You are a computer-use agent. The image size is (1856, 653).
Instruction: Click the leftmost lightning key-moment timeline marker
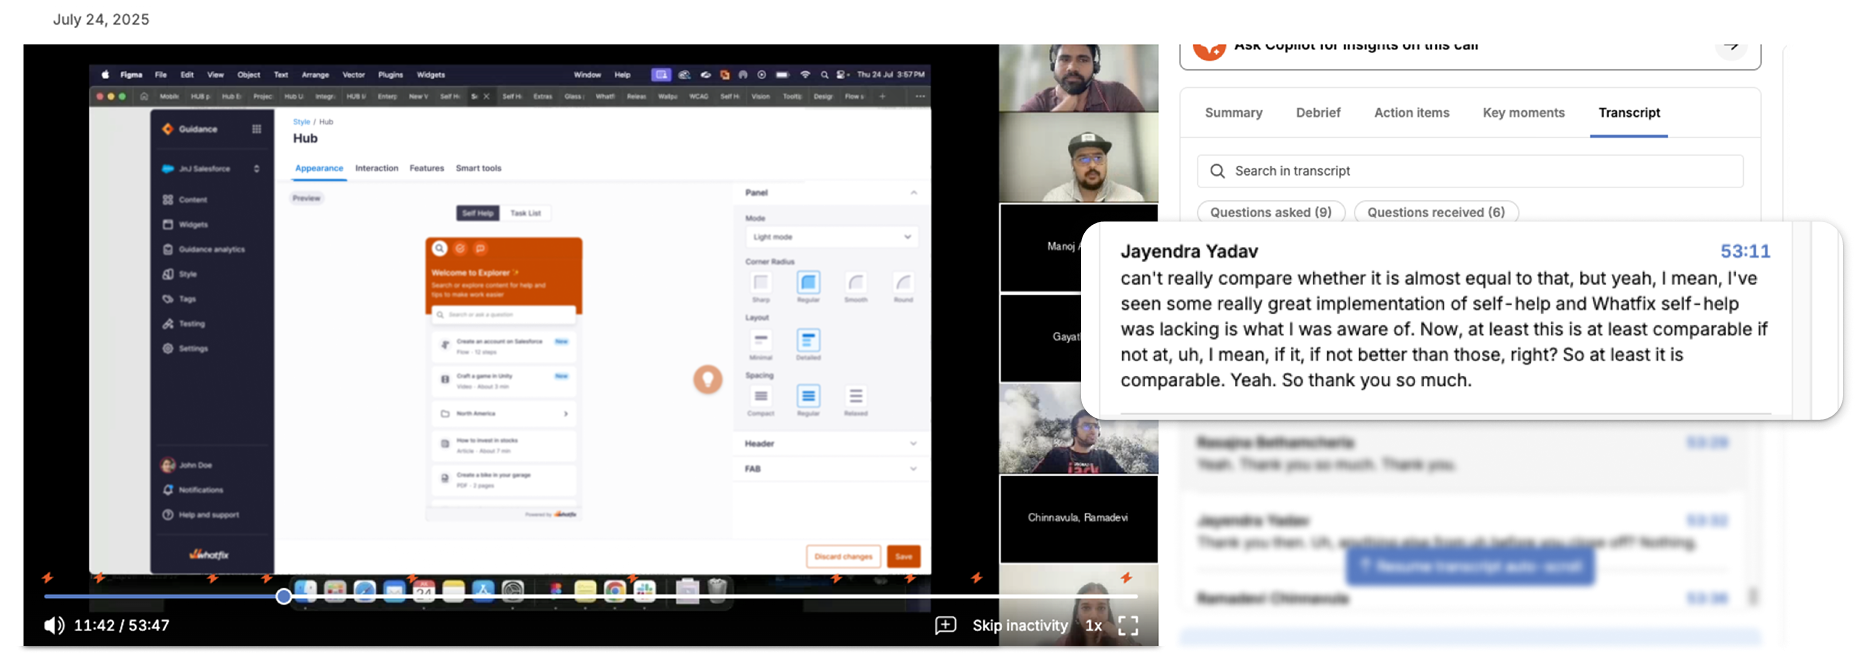tap(47, 578)
